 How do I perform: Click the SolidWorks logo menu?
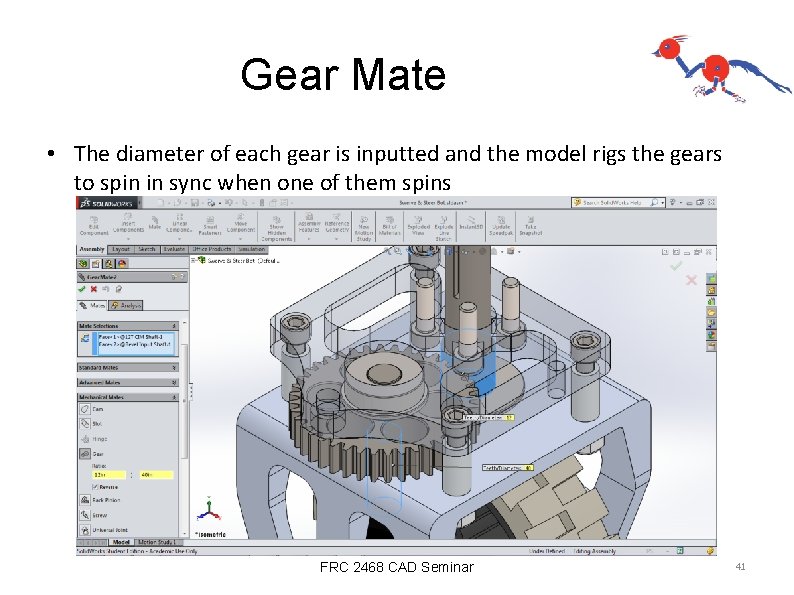[x=107, y=203]
